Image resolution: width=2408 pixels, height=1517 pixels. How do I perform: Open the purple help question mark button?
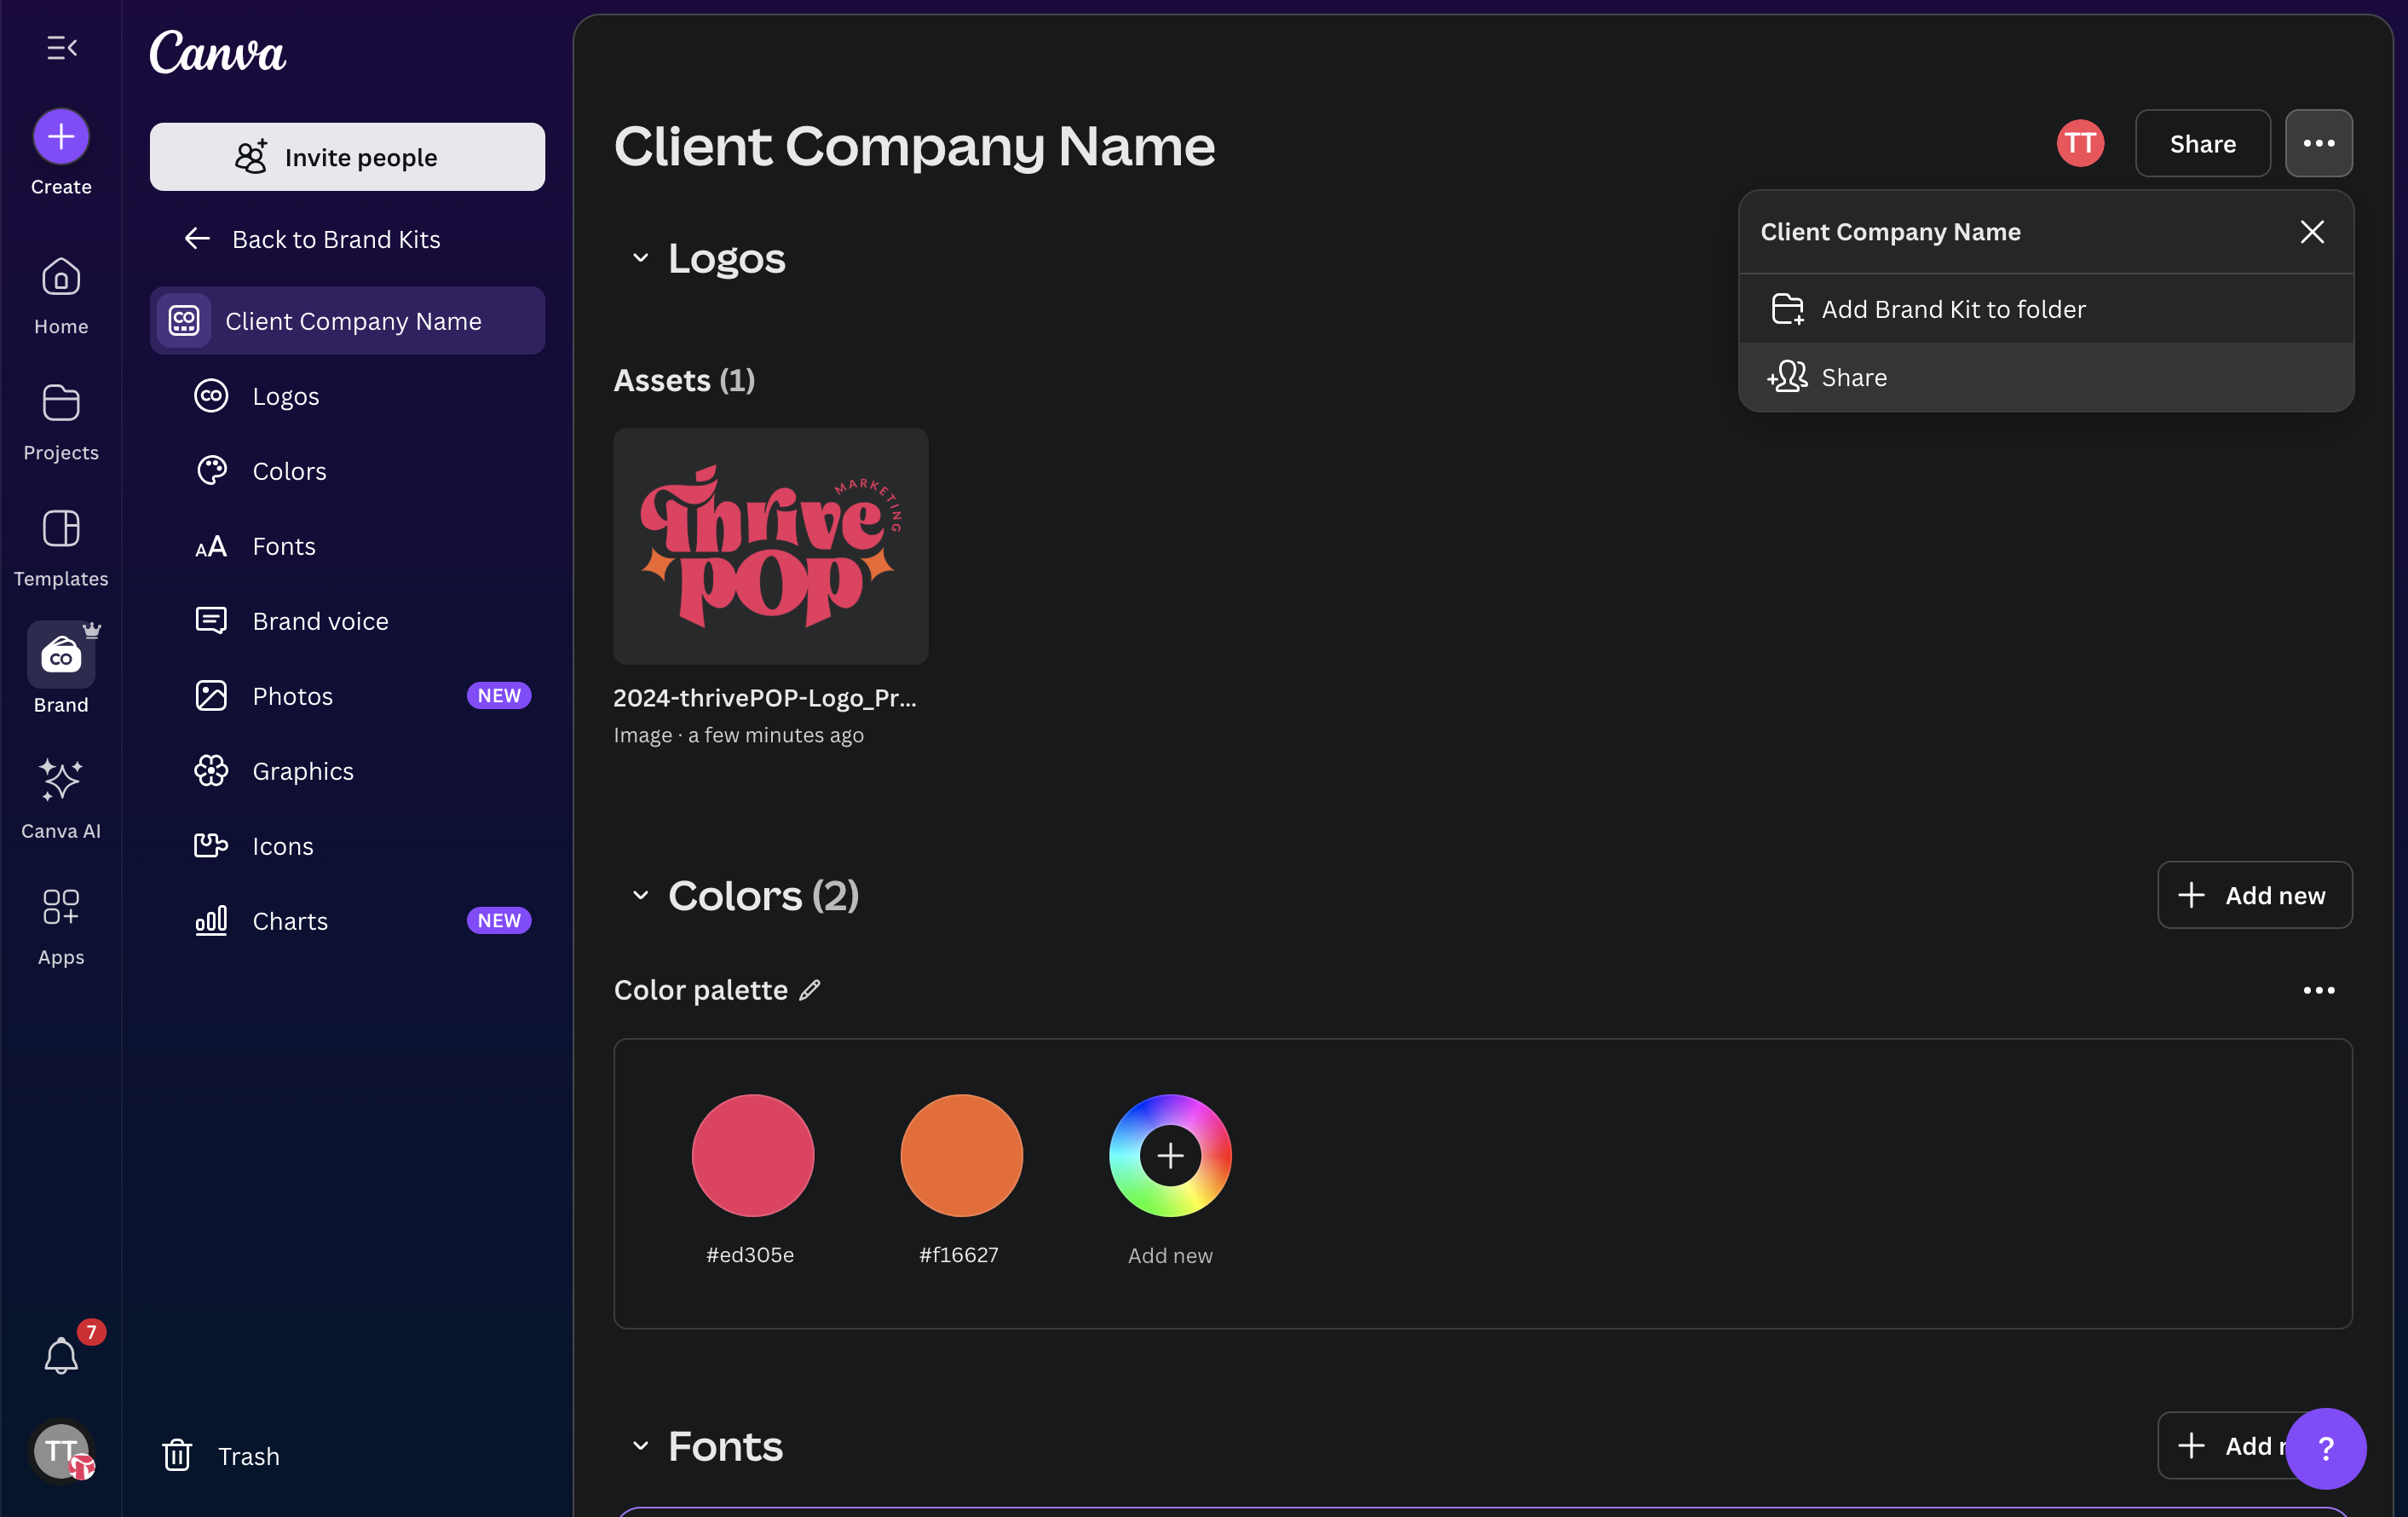point(2325,1448)
